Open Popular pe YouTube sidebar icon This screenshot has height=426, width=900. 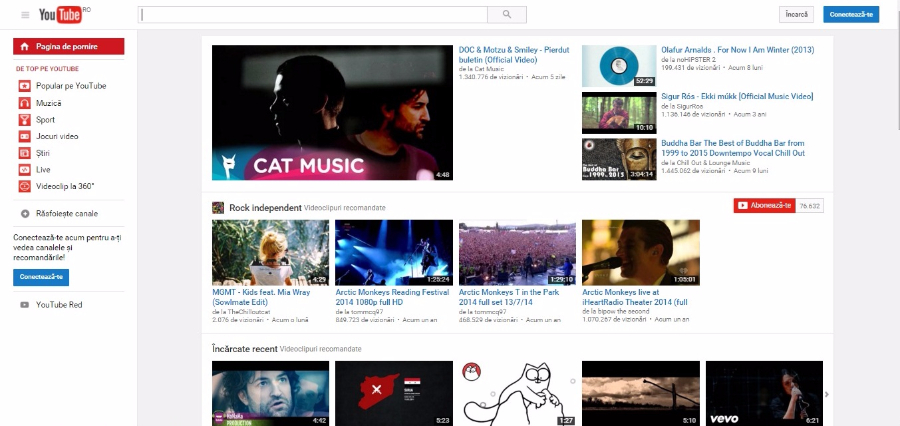tap(25, 86)
